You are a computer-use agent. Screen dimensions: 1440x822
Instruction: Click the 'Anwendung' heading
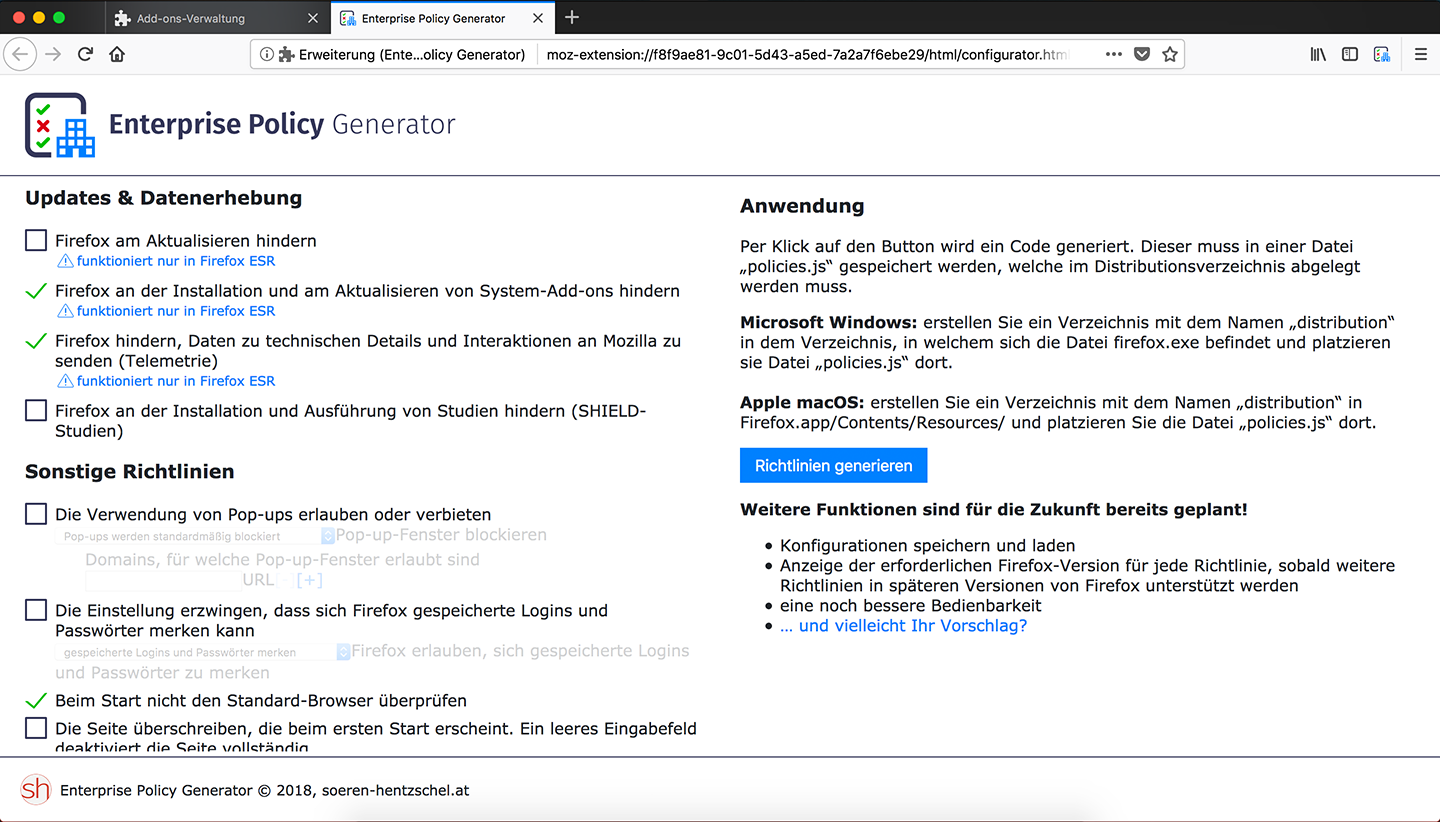[802, 207]
